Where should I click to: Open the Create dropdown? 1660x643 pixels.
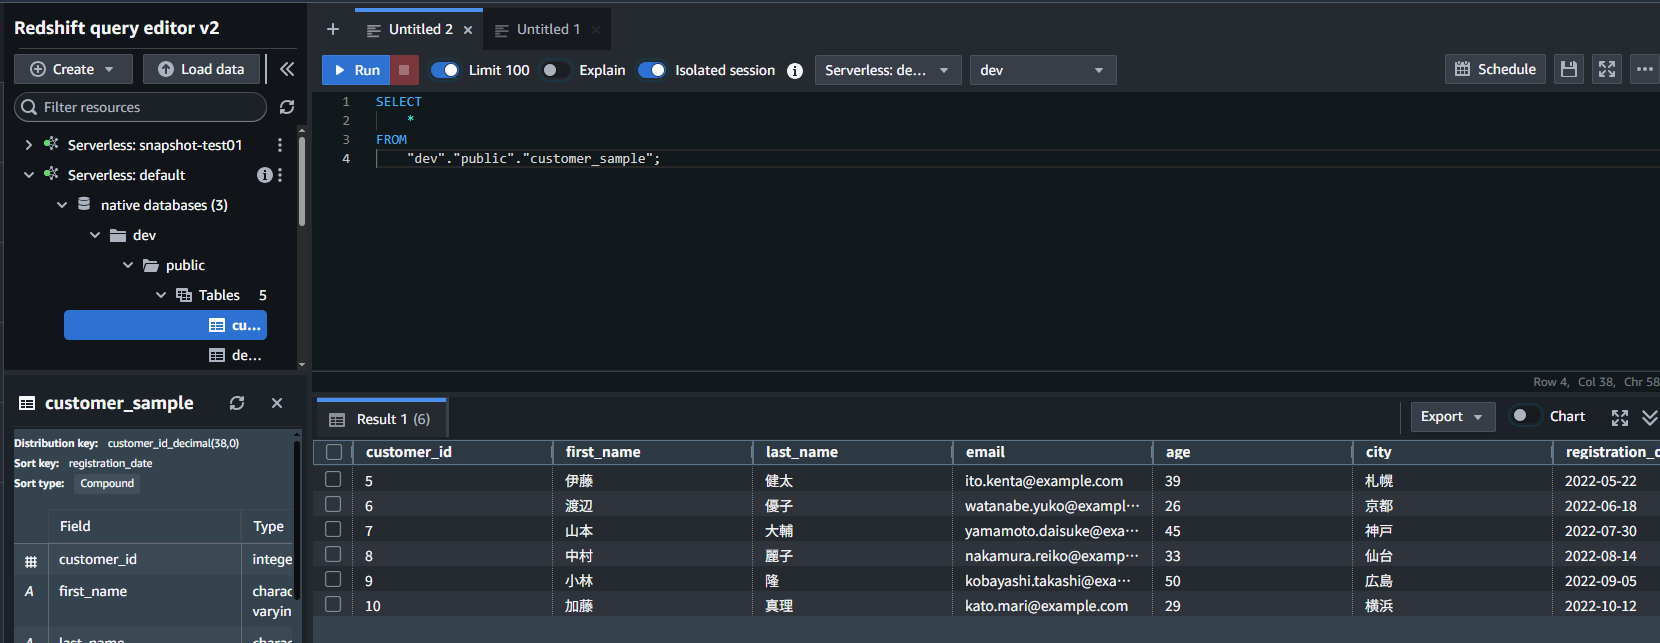(x=72, y=69)
